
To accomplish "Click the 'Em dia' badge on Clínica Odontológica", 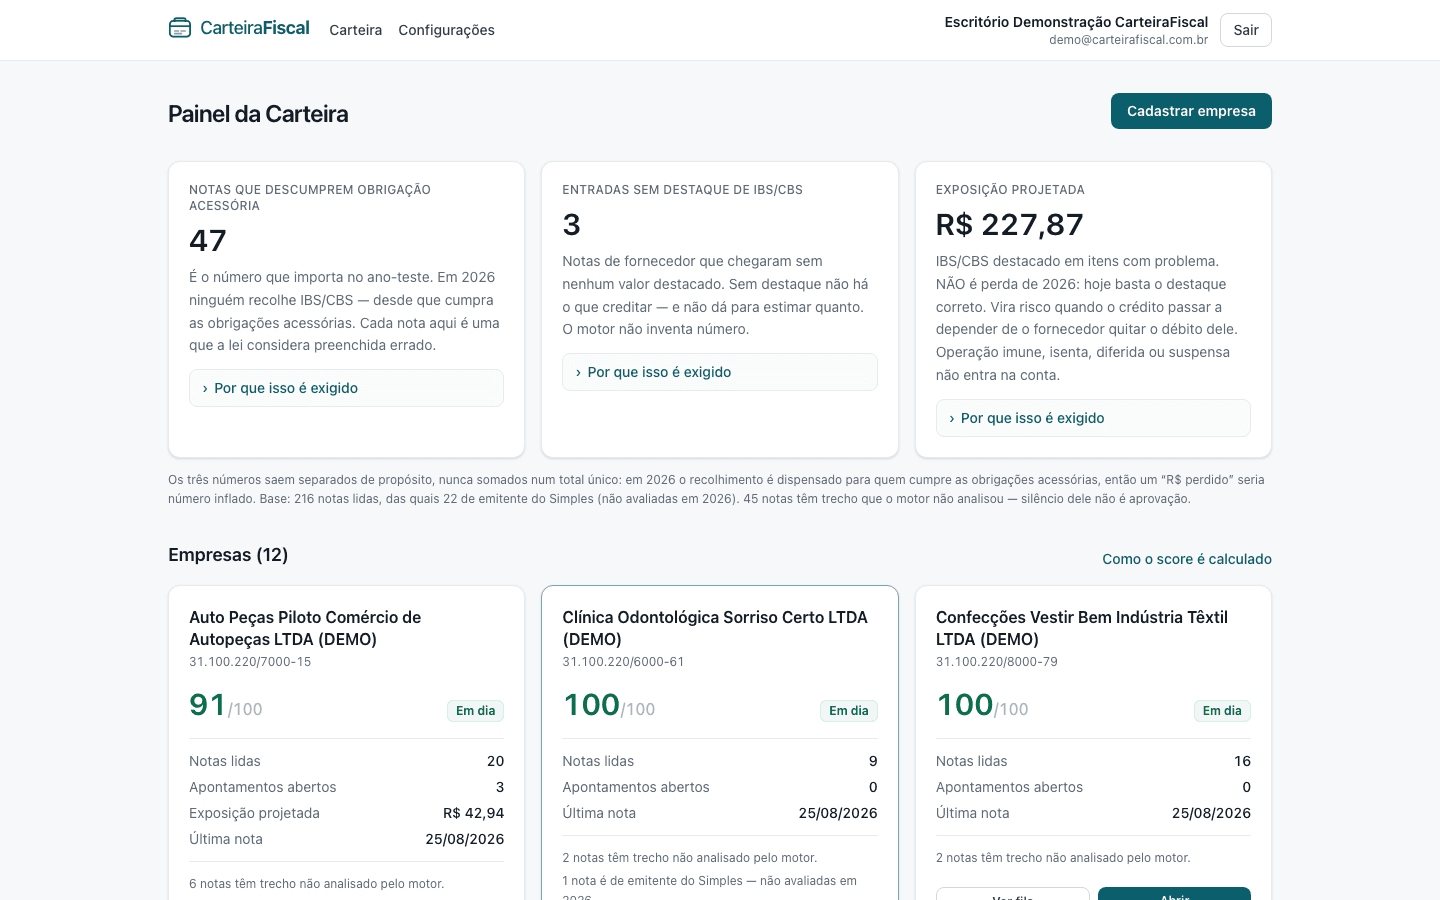I will click(x=849, y=711).
